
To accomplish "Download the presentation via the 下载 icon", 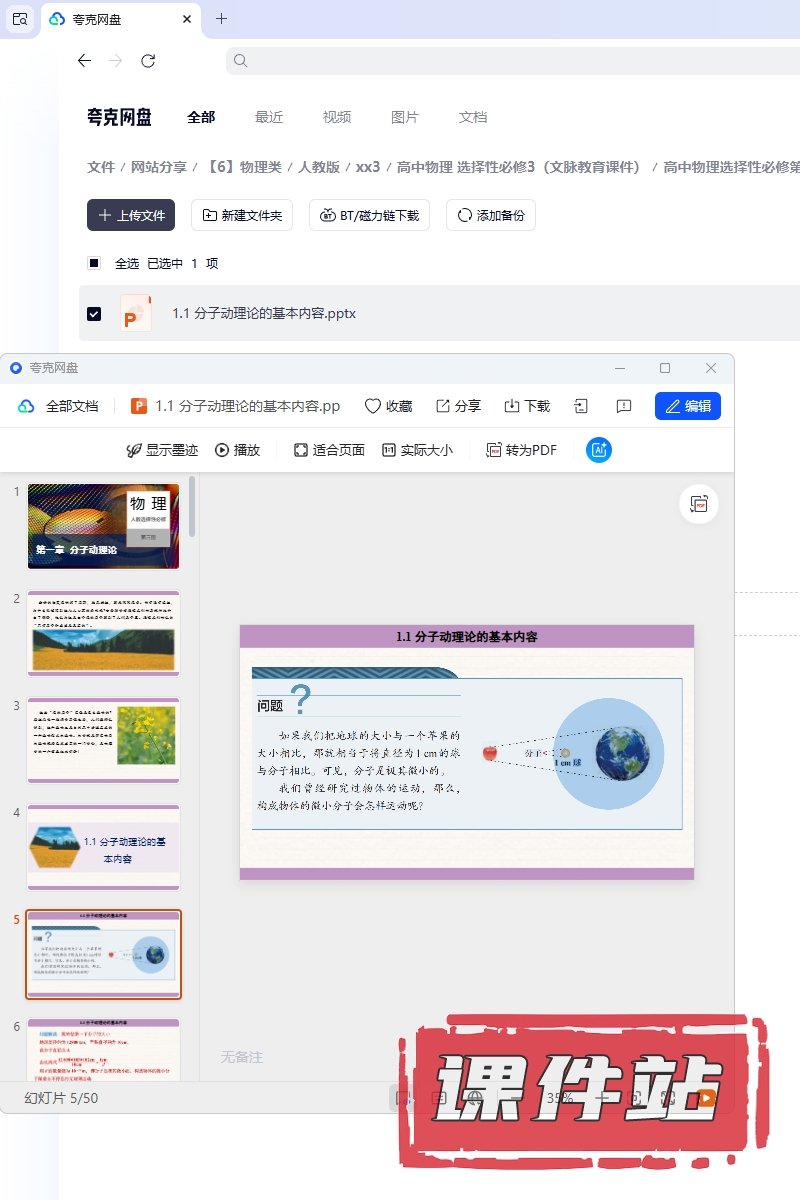I will click(527, 406).
